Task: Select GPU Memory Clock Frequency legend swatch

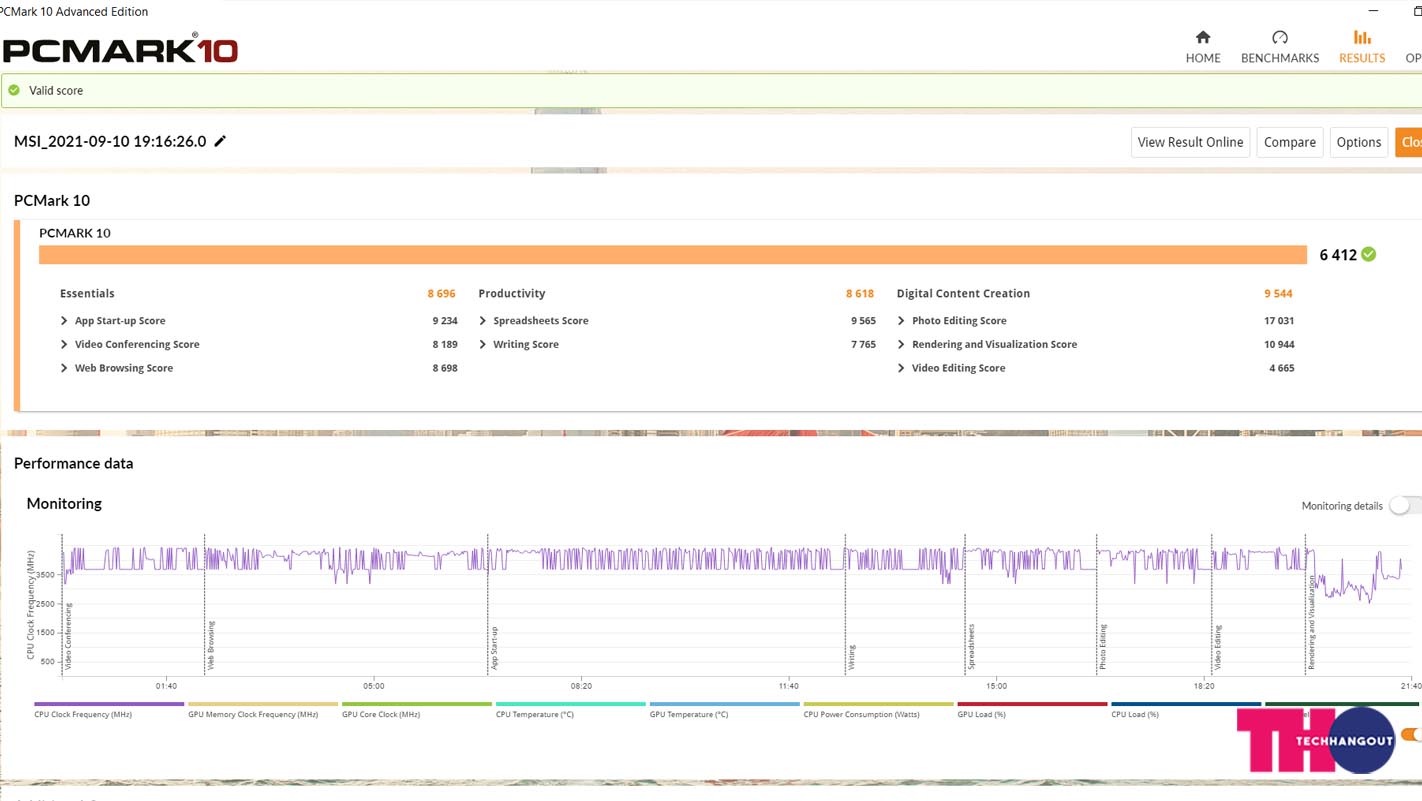Action: tap(263, 704)
